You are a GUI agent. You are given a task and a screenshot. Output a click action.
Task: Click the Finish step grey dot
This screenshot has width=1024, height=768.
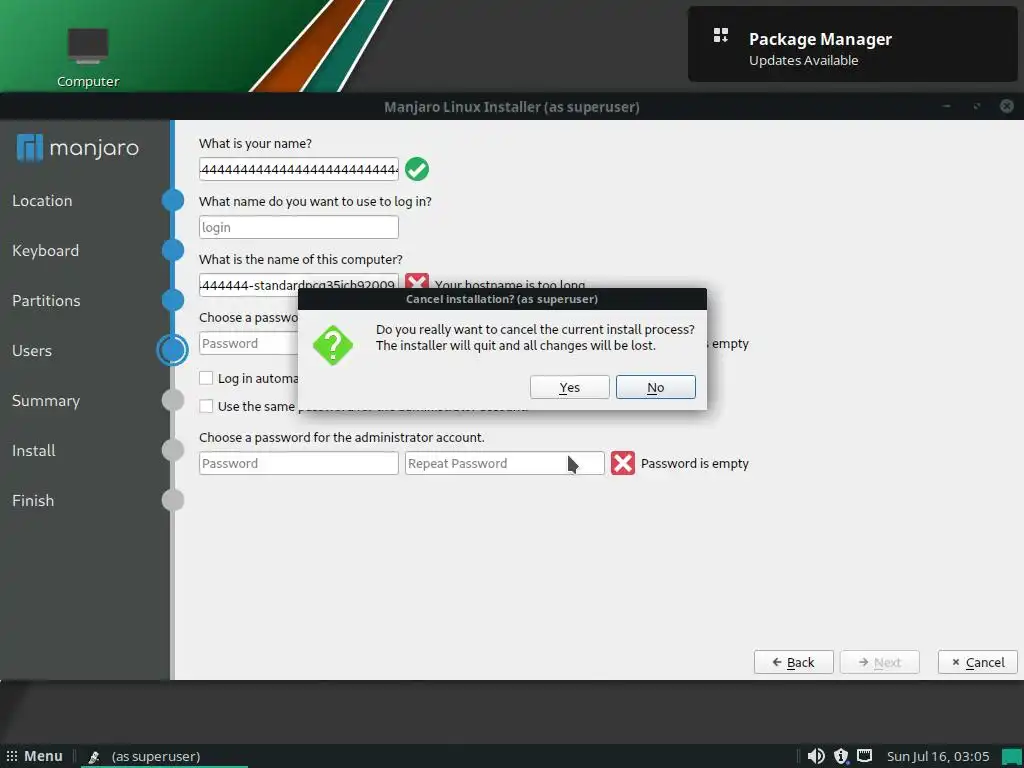pos(173,500)
